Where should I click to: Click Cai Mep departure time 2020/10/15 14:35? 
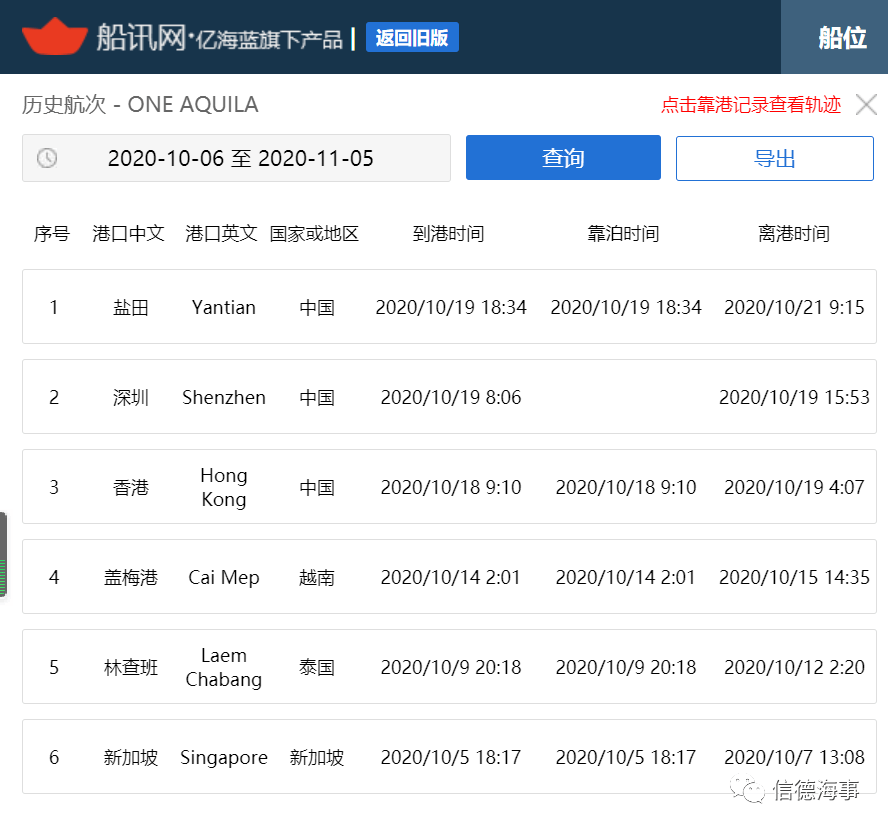click(794, 578)
